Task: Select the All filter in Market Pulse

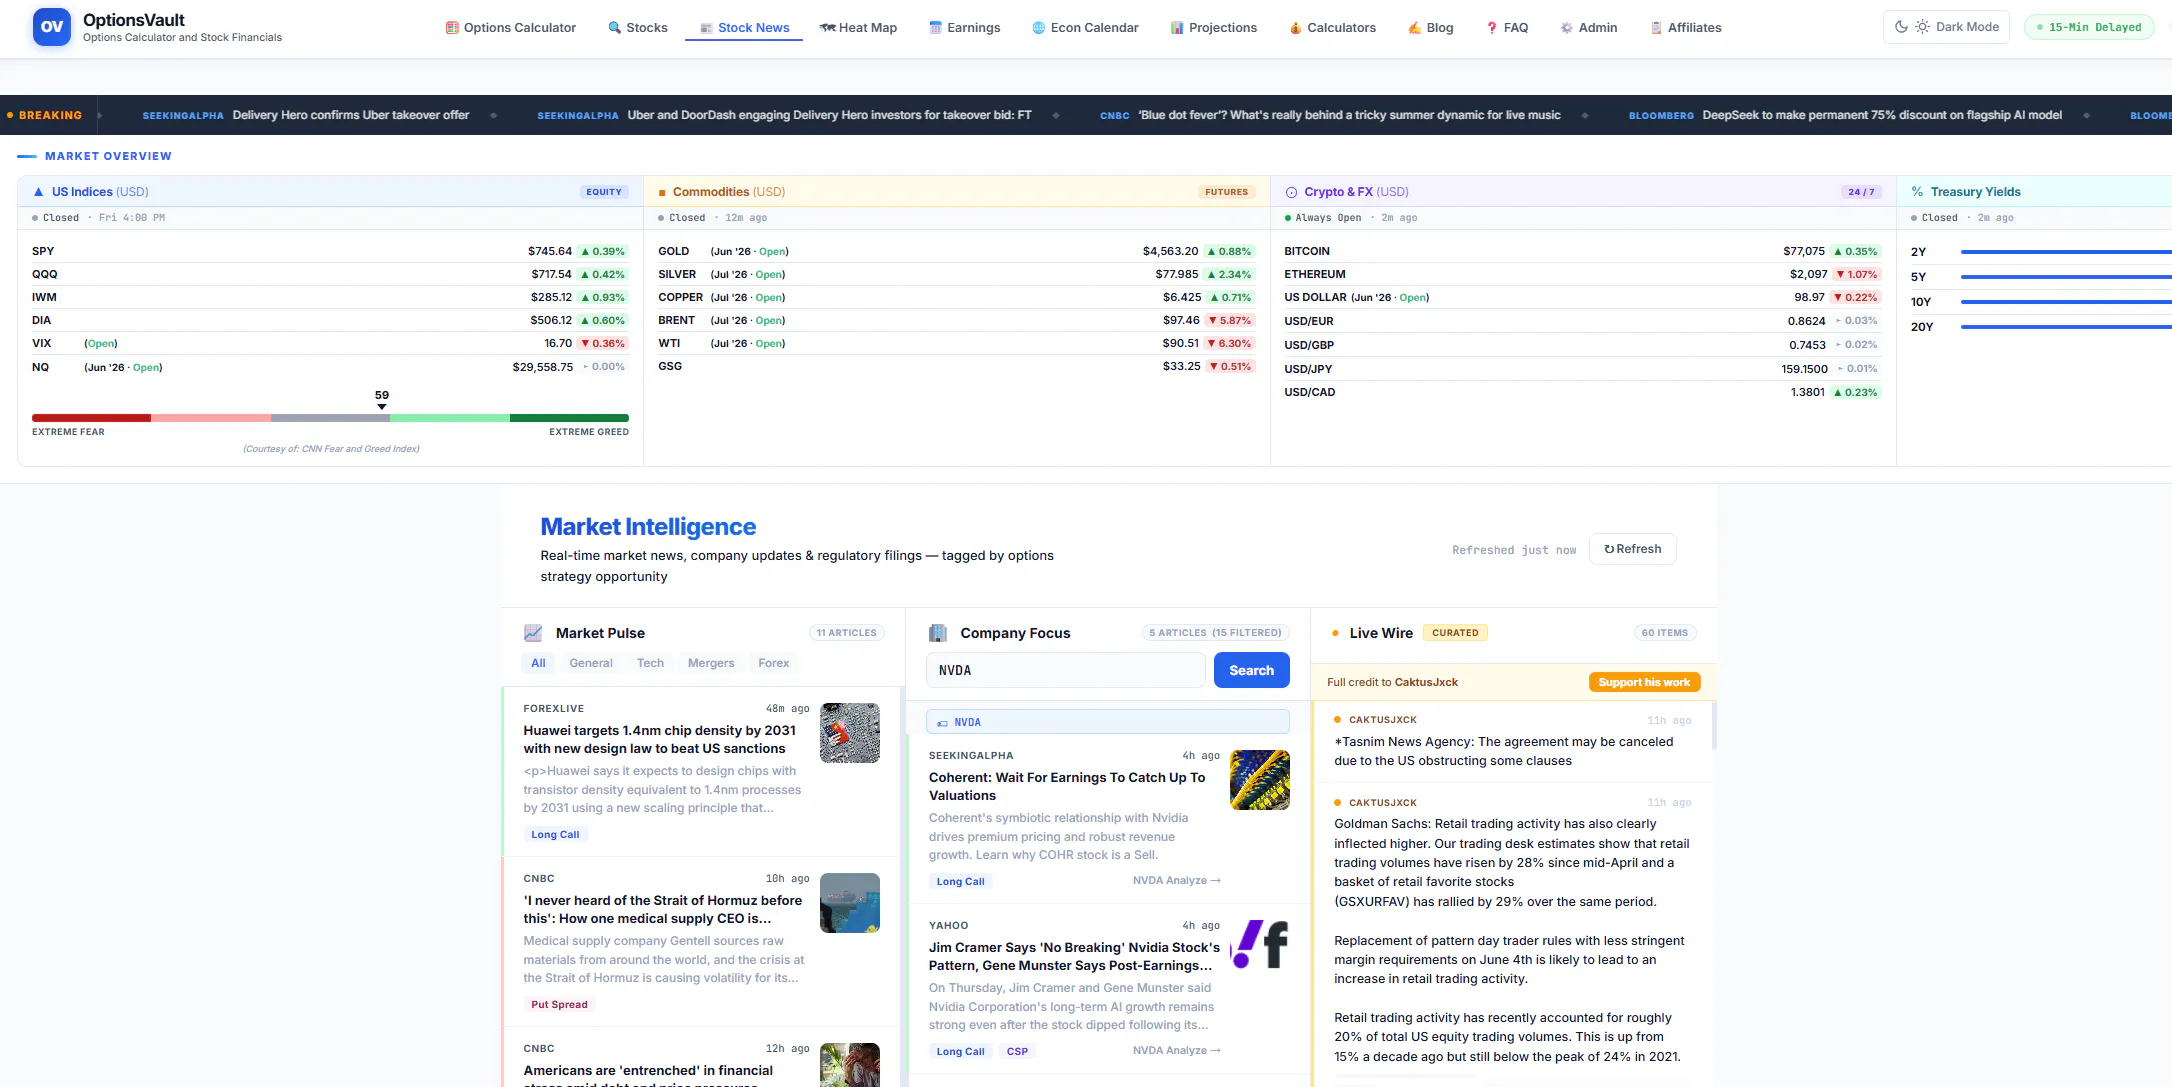Action: (538, 663)
